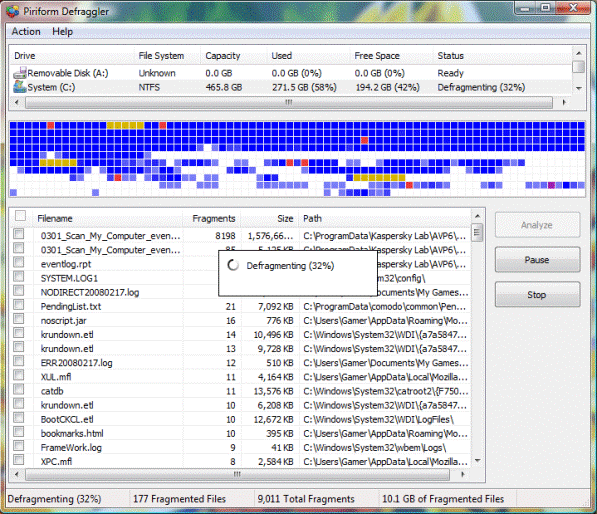597x514 pixels.
Task: Click the defragmenting spinner icon in the popup
Action: click(233, 265)
